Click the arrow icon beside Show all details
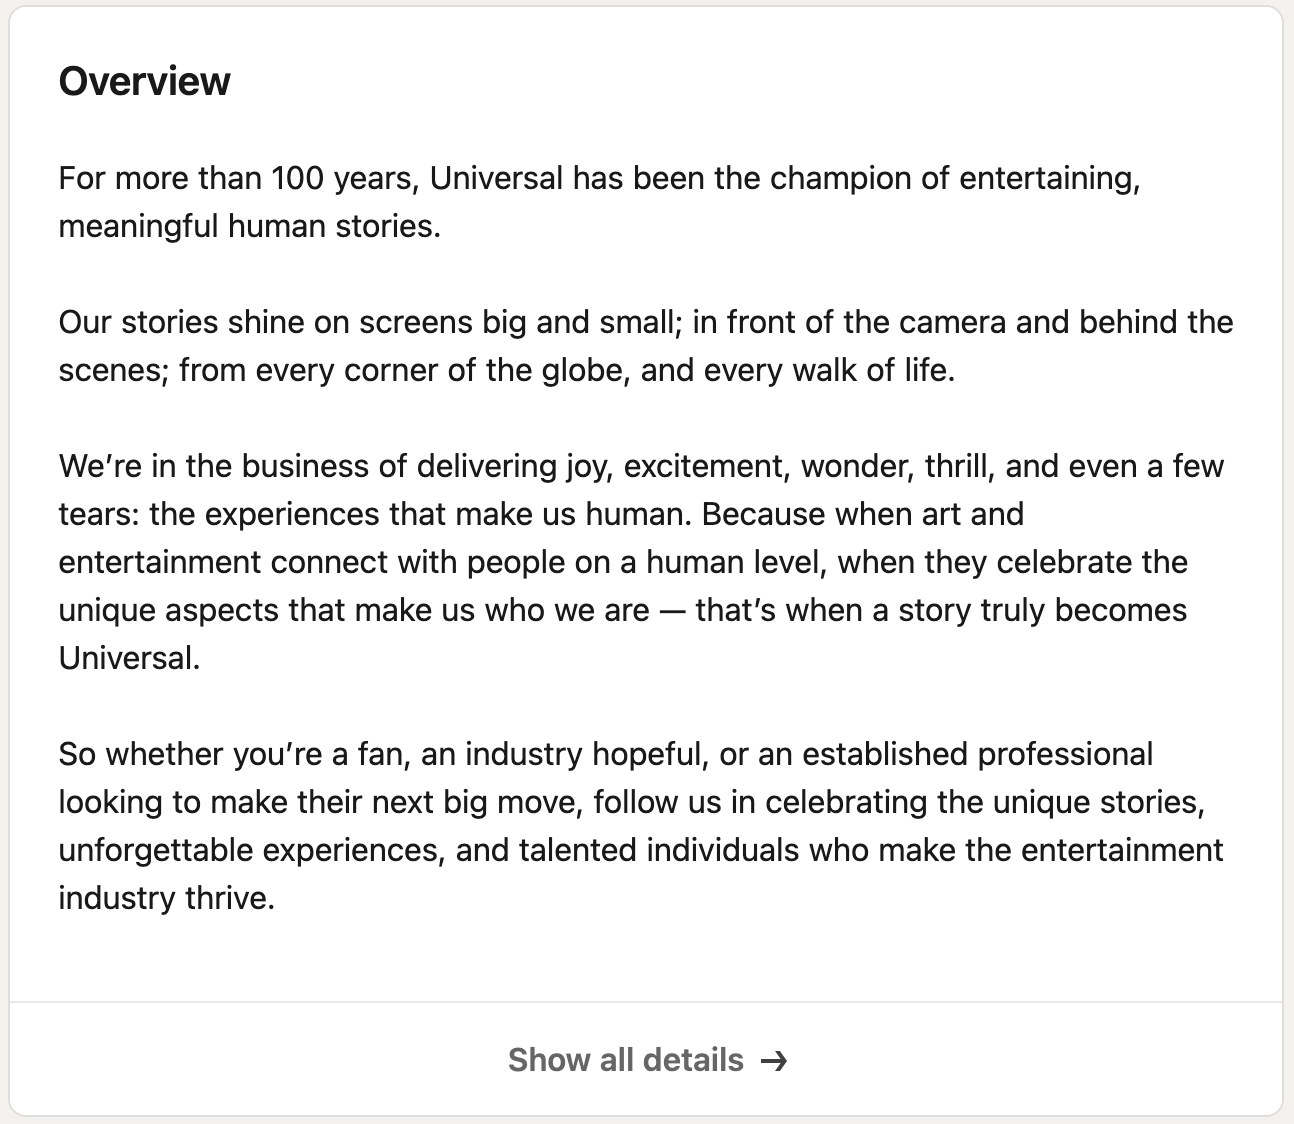The width and height of the screenshot is (1294, 1124). 774,1061
